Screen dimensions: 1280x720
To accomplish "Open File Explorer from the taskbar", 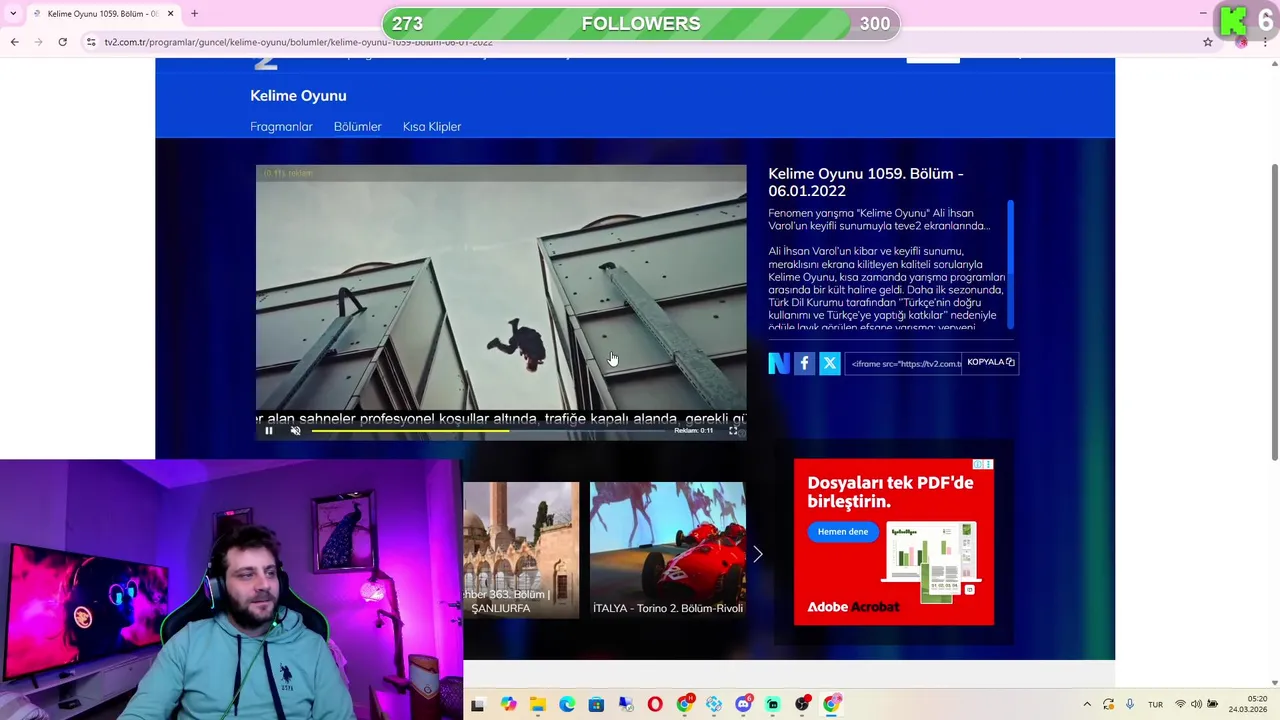I will [x=537, y=704].
